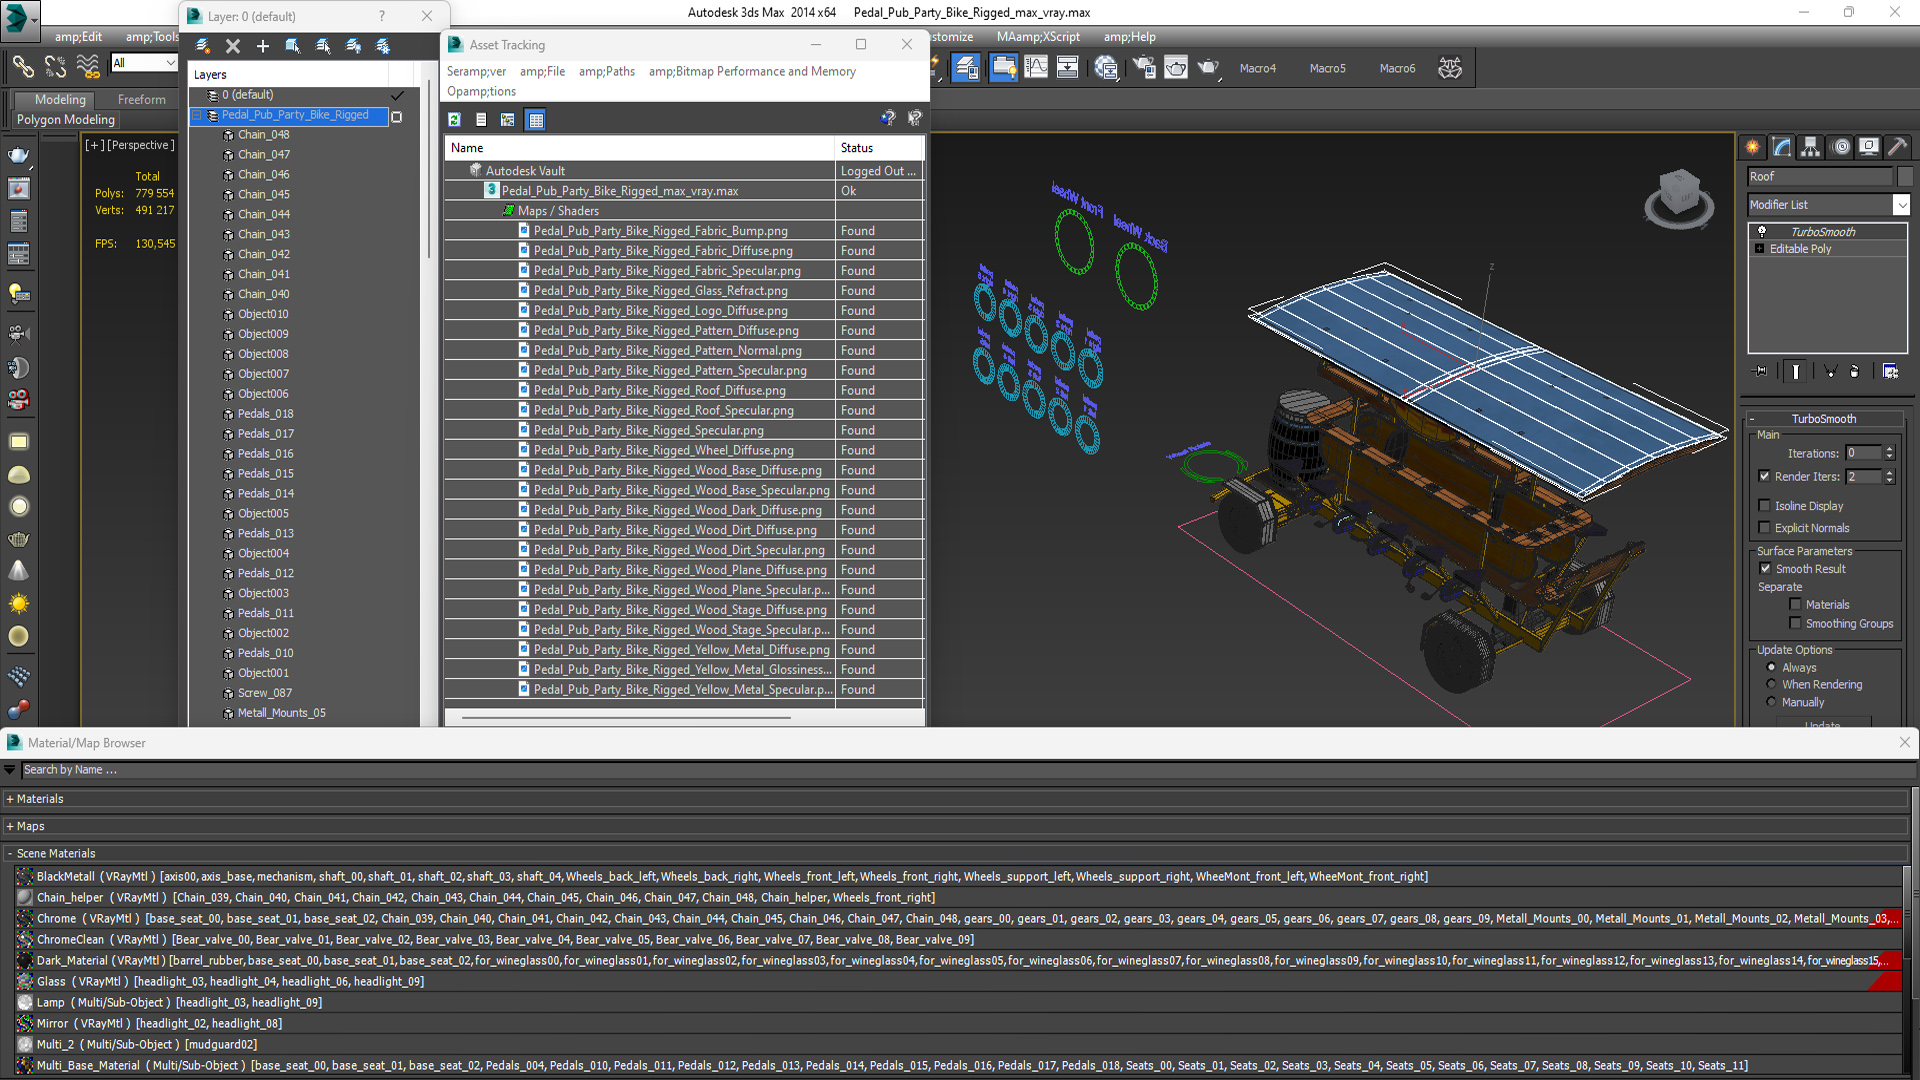Expand the Editable Poly stack entry
This screenshot has width=1920, height=1080.
tap(1759, 249)
